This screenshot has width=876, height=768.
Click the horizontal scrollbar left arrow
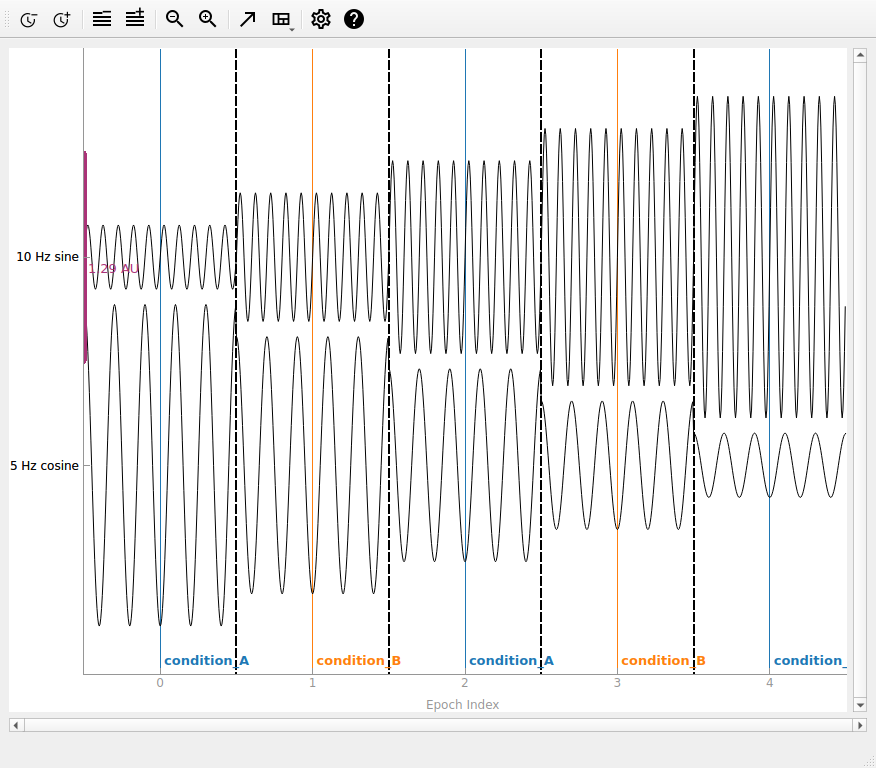pos(16,726)
